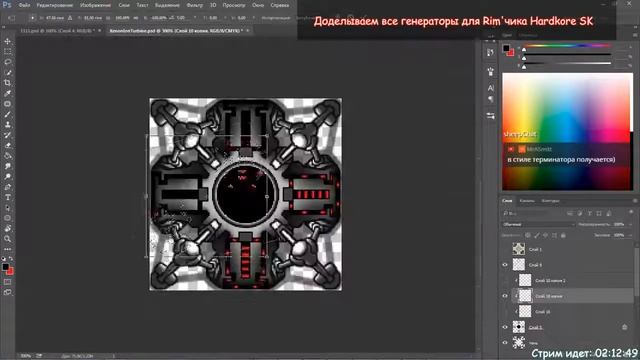
Task: Select the Magic Wand tool
Action: pyautogui.click(x=7, y=73)
